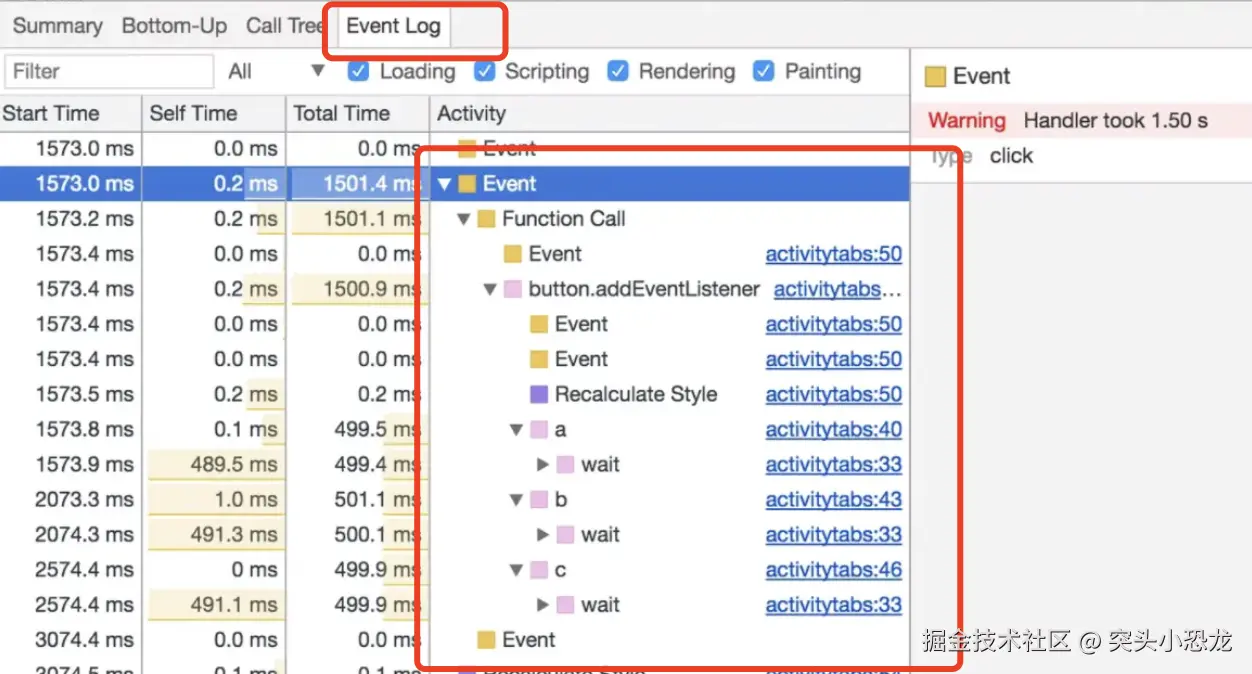The height and width of the screenshot is (674, 1252).
Task: Open activitytabs:50 link on Recalculate Style row
Action: point(834,394)
